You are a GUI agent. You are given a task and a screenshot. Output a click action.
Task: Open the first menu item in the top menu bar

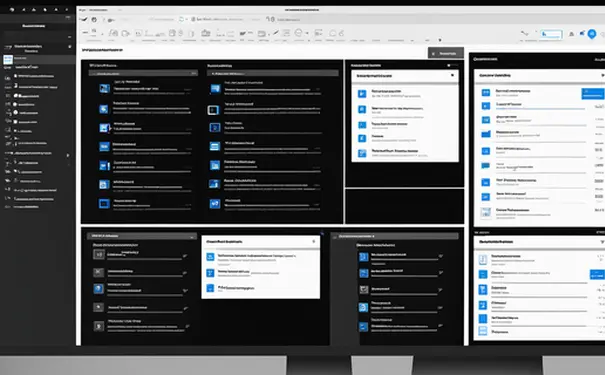(x=82, y=10)
